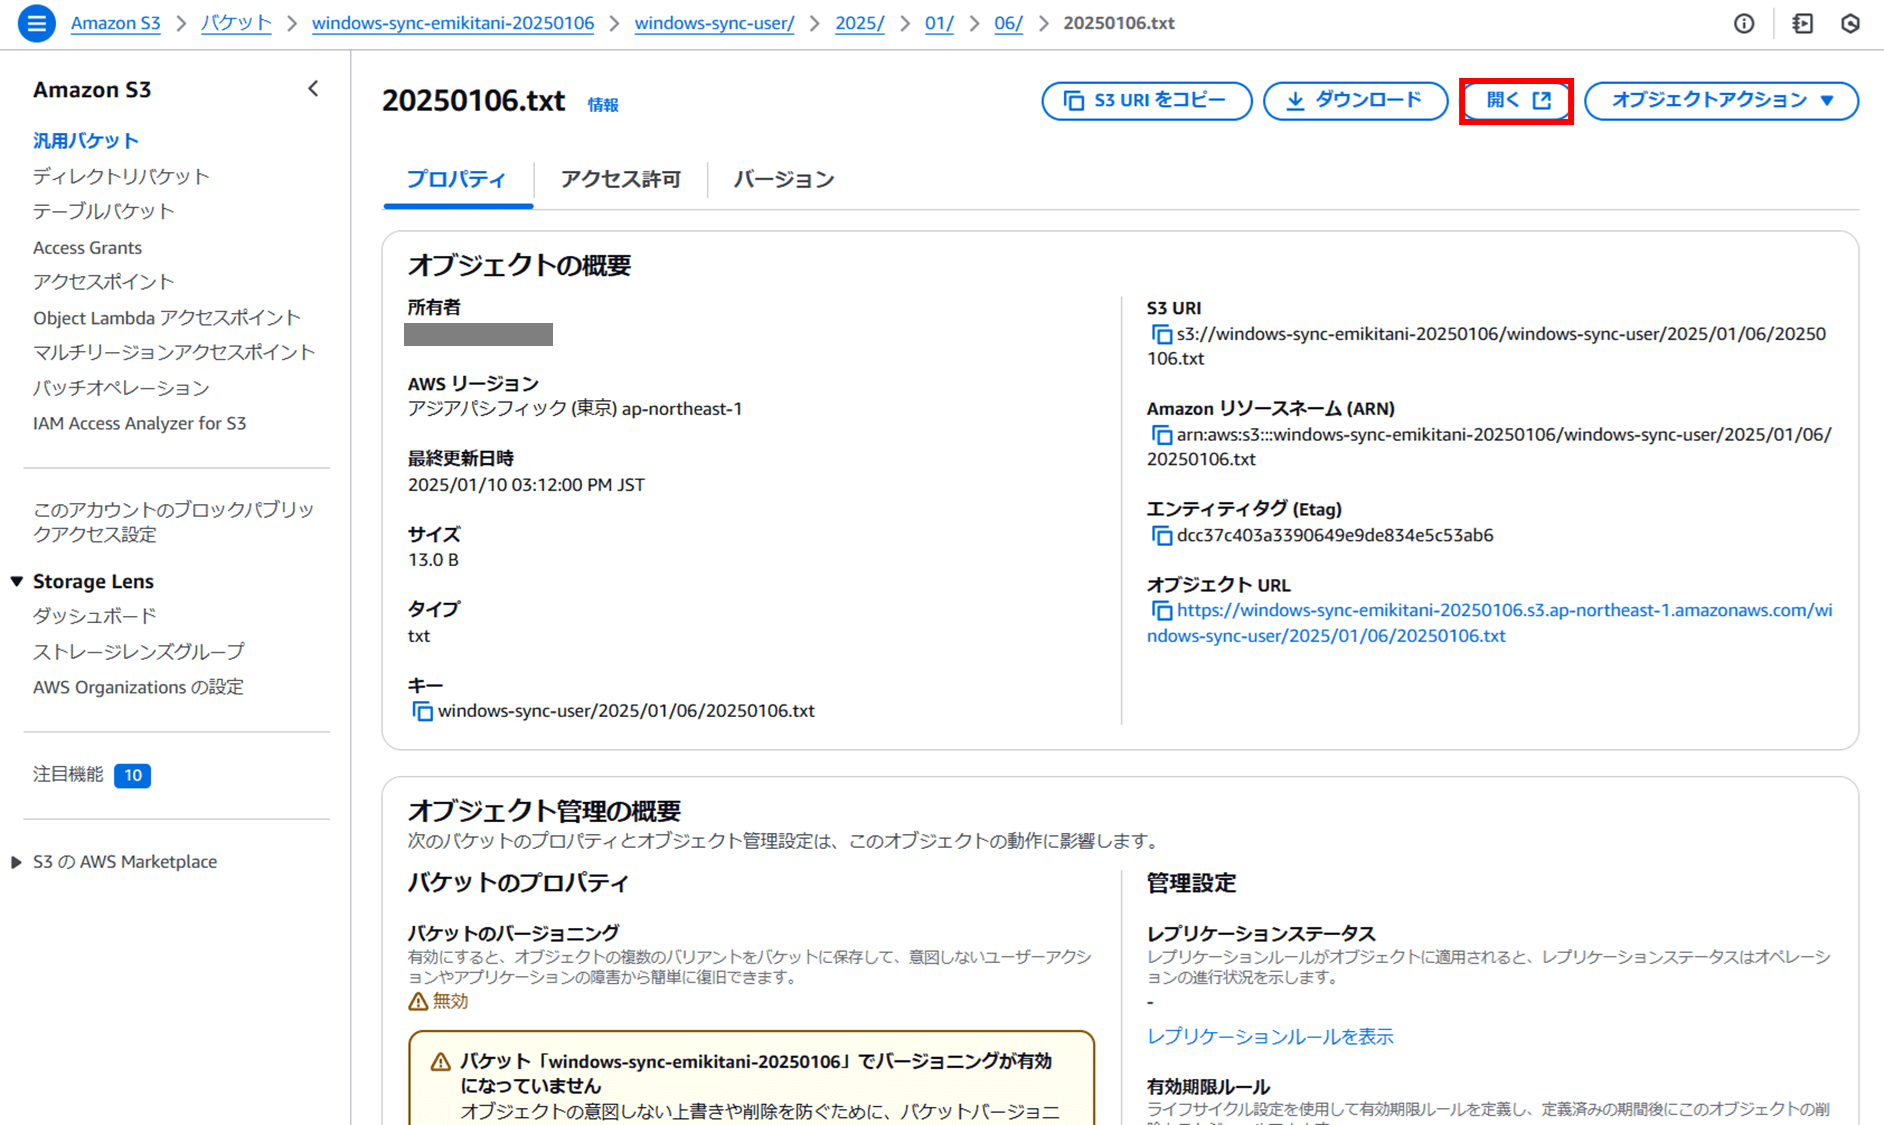The image size is (1884, 1125).
Task: Open the windows-sync-emikitani-20250106 breadcrumb
Action: (x=453, y=23)
